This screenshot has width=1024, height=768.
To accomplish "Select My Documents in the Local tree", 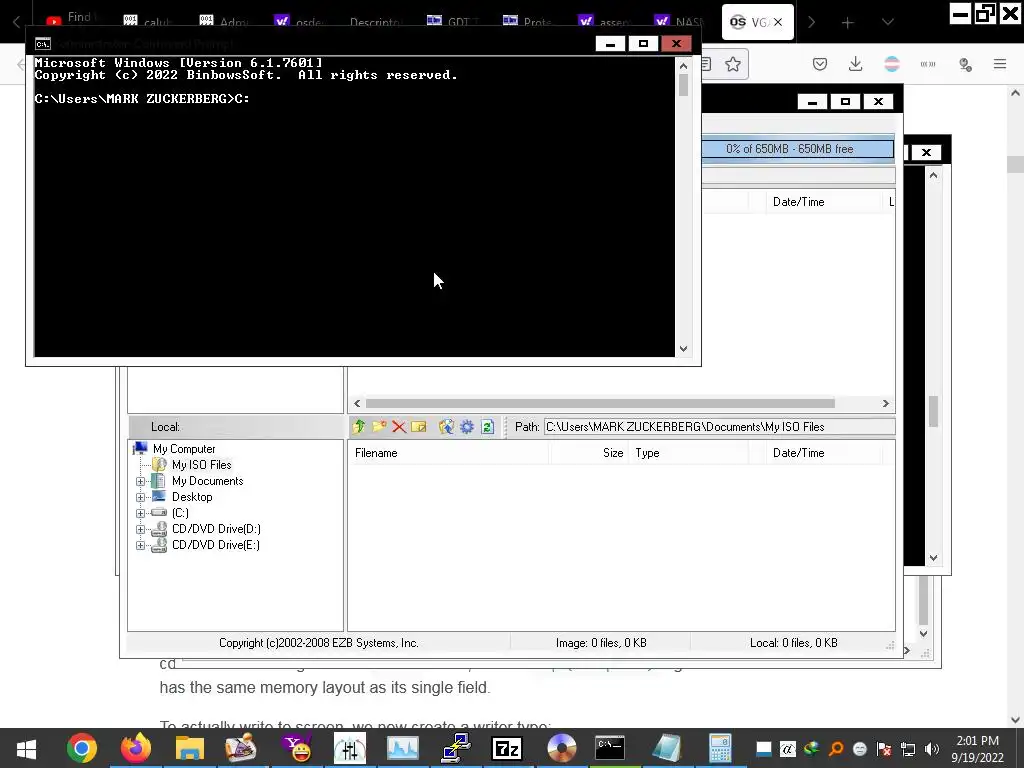I will click(x=208, y=481).
